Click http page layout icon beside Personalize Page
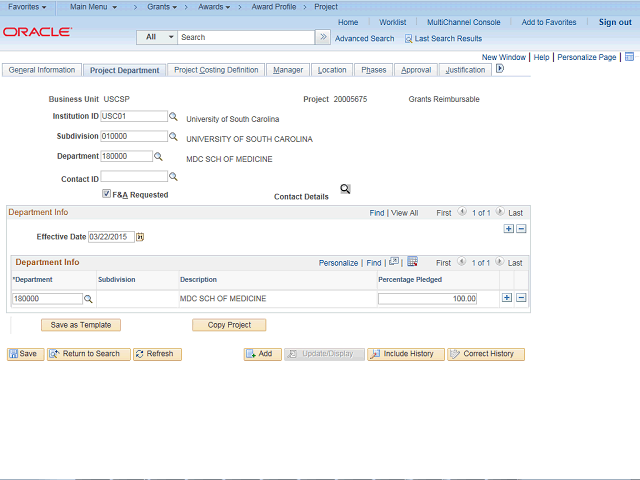 [x=629, y=57]
